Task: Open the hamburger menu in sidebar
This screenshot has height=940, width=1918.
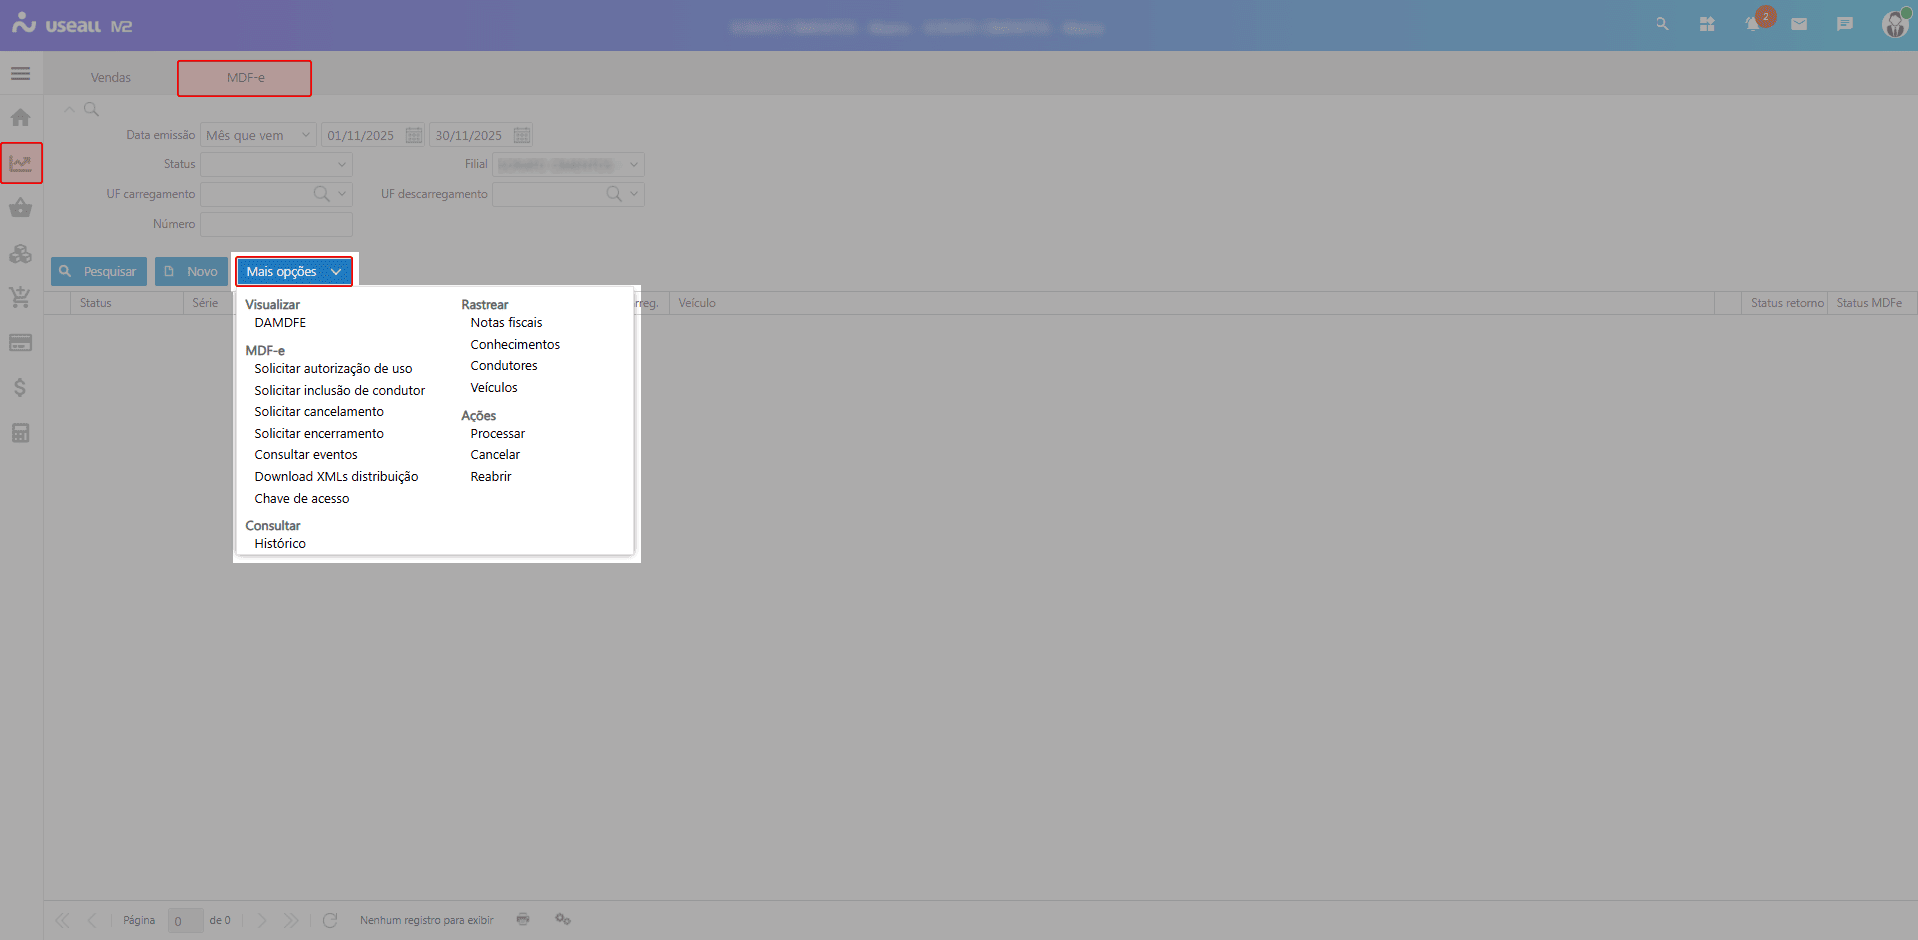Action: (x=20, y=74)
